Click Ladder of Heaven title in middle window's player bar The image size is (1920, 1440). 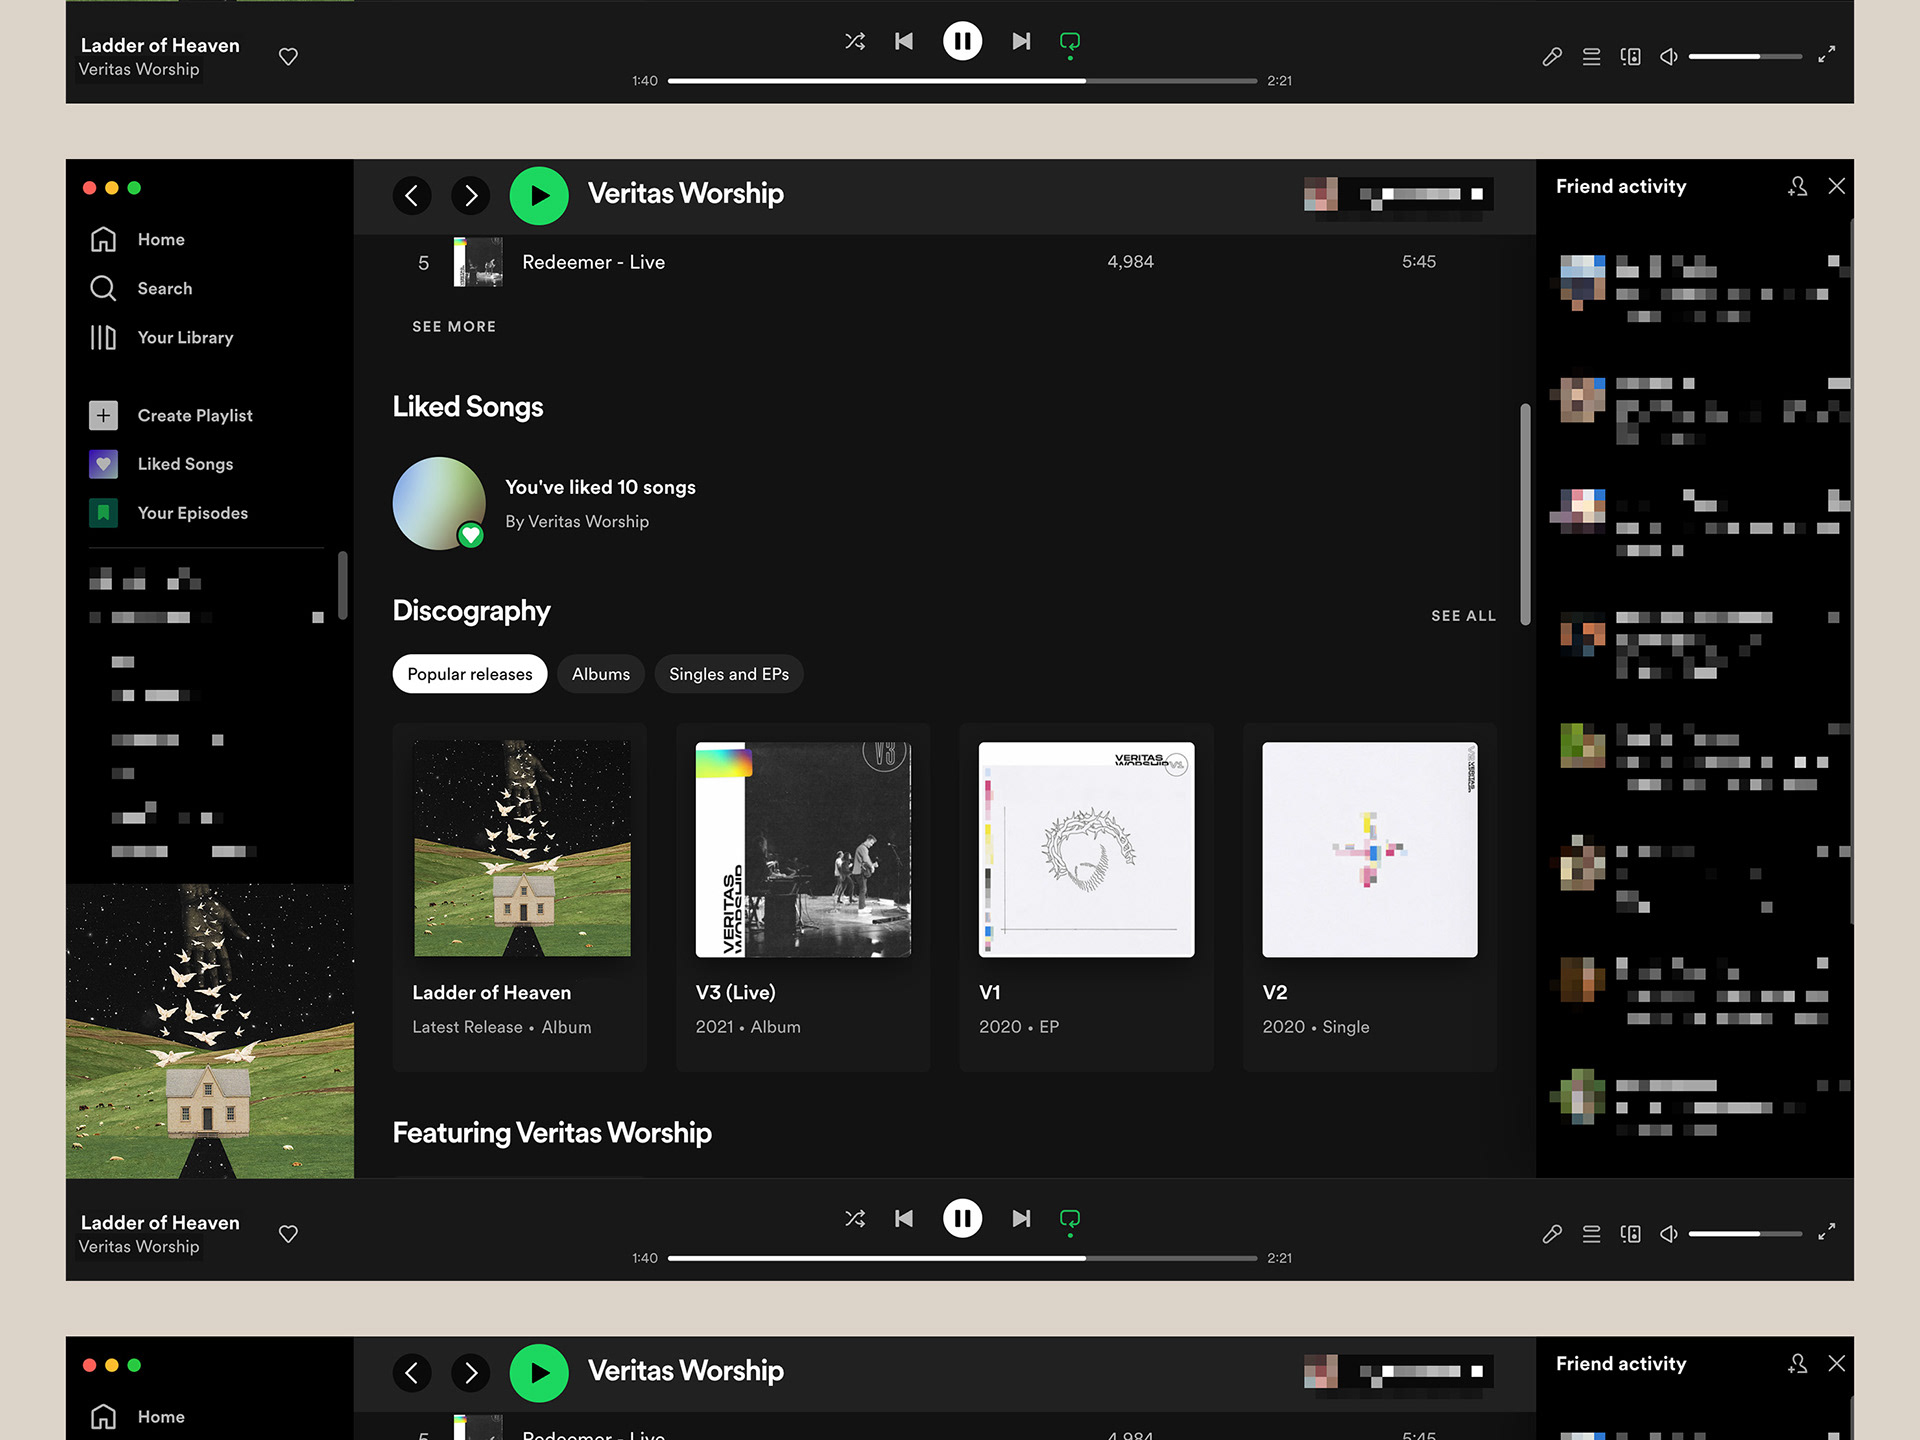(x=160, y=1223)
